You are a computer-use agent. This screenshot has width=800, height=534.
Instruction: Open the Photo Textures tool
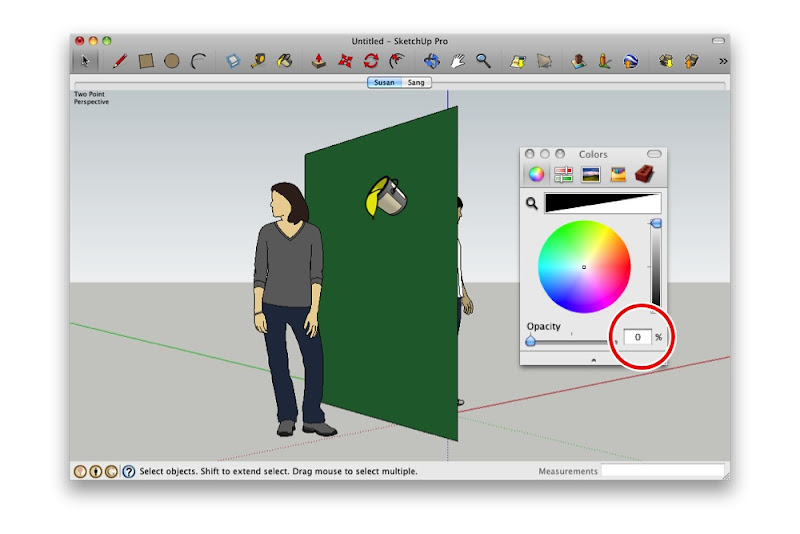[x=605, y=61]
